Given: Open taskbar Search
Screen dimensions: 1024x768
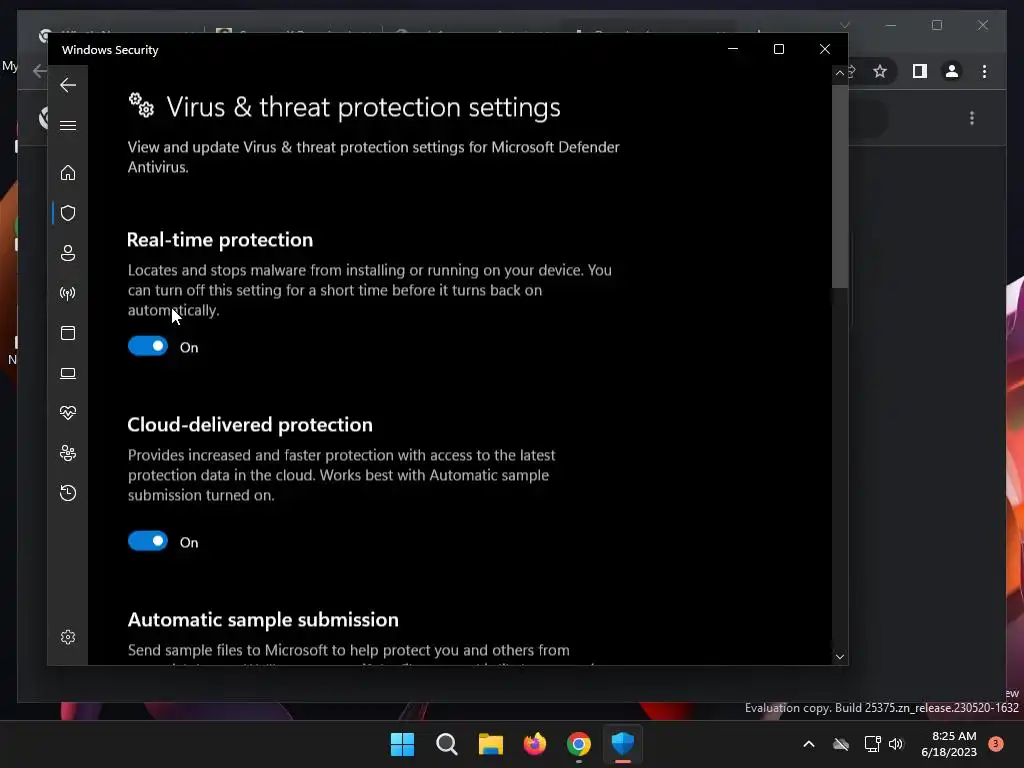Looking at the screenshot, I should (447, 744).
